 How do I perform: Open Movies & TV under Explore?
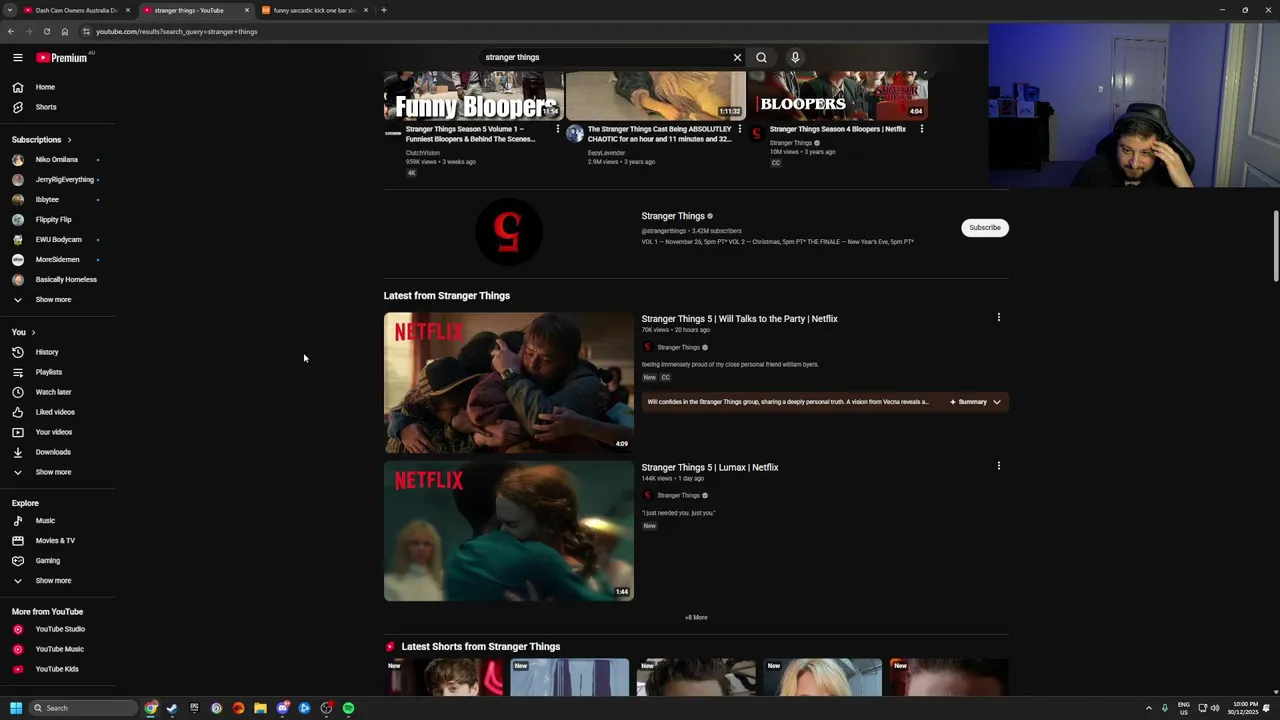57,541
